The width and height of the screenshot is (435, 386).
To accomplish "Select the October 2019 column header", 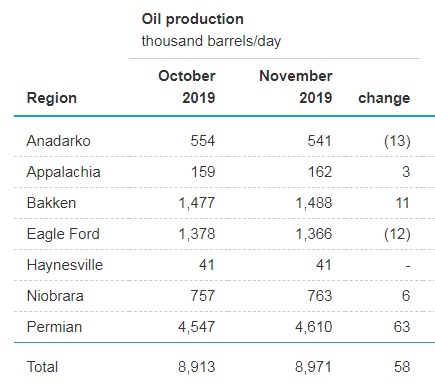I will point(187,87).
